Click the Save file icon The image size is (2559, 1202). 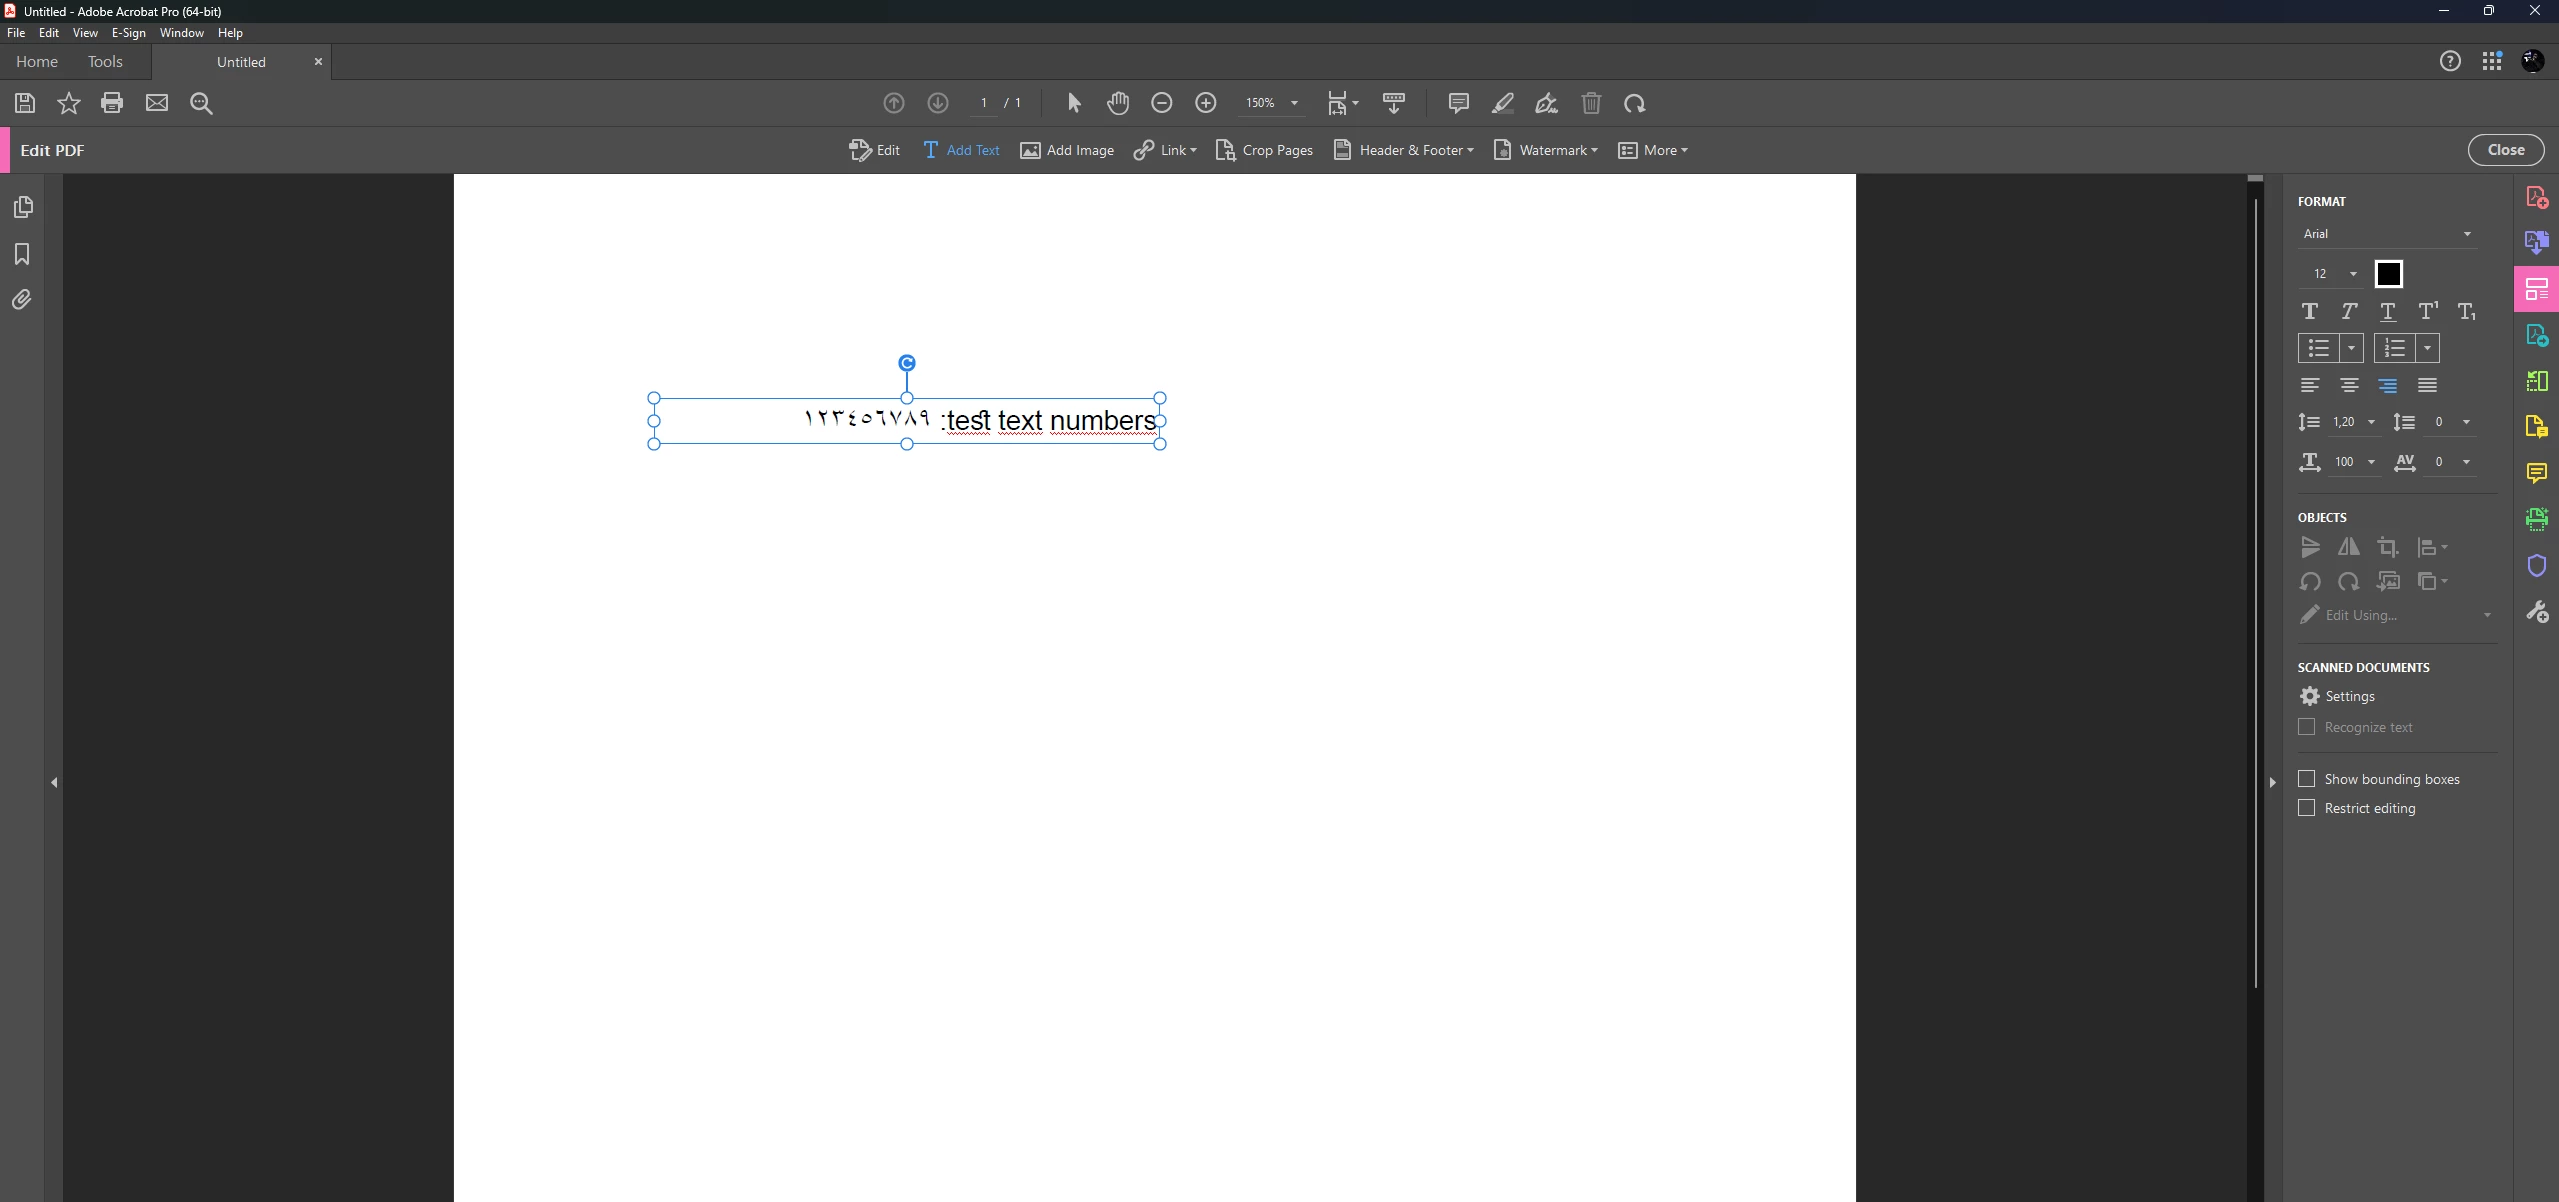25,103
